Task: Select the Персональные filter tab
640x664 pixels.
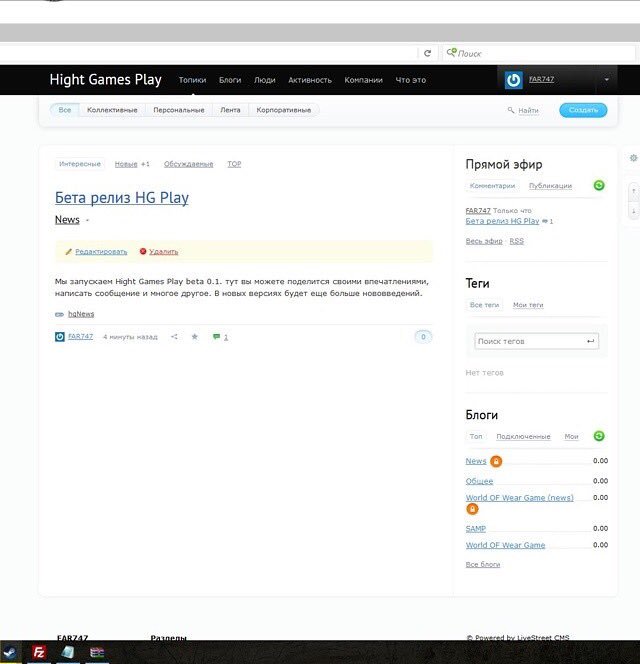Action: 179,110
